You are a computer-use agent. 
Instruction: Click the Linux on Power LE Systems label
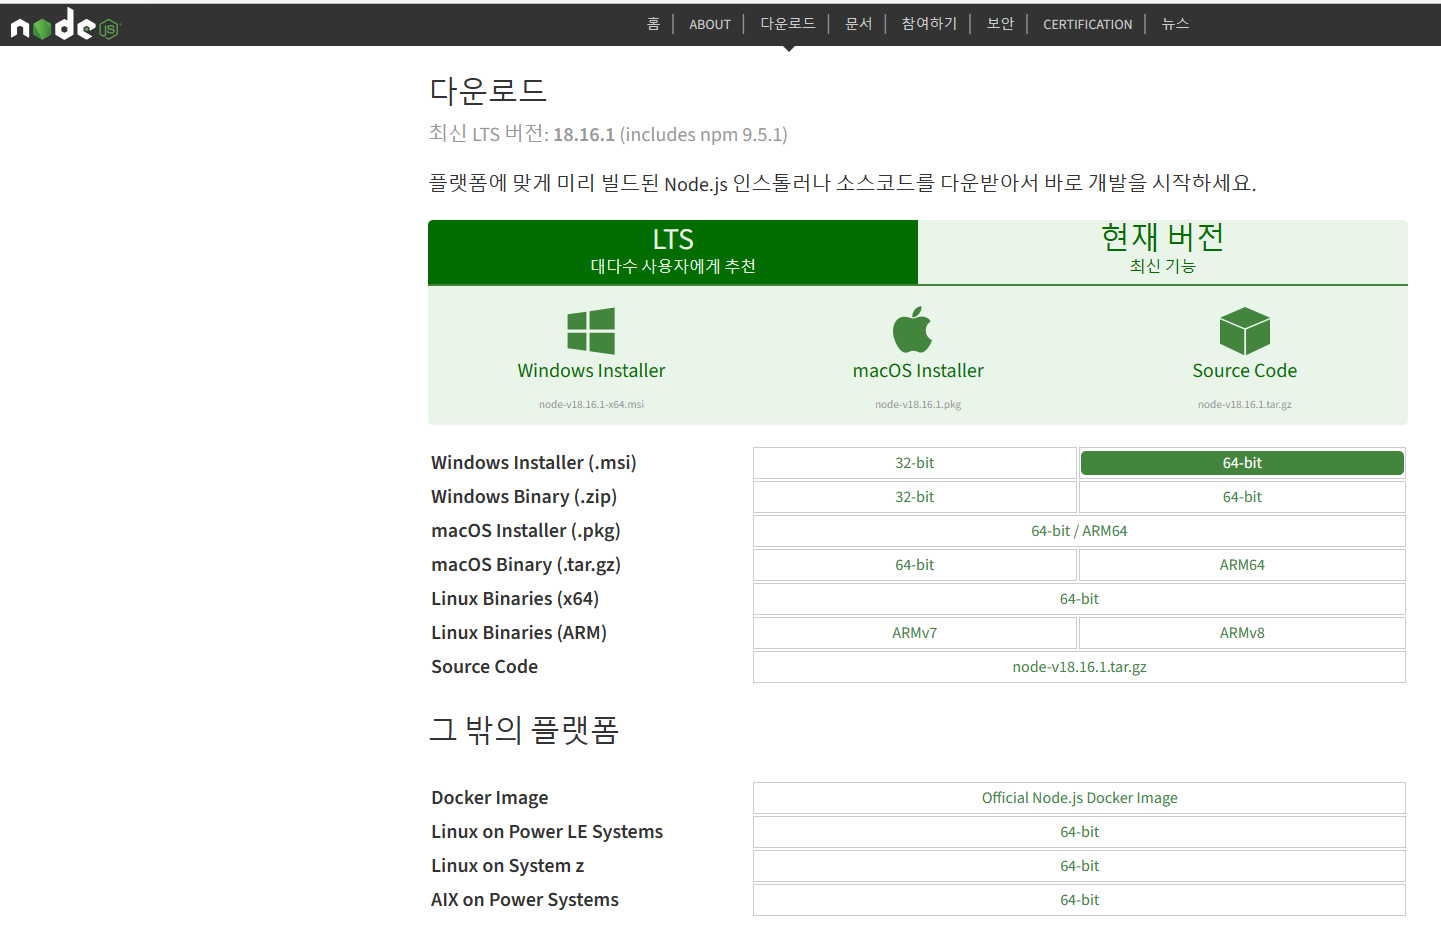547,832
